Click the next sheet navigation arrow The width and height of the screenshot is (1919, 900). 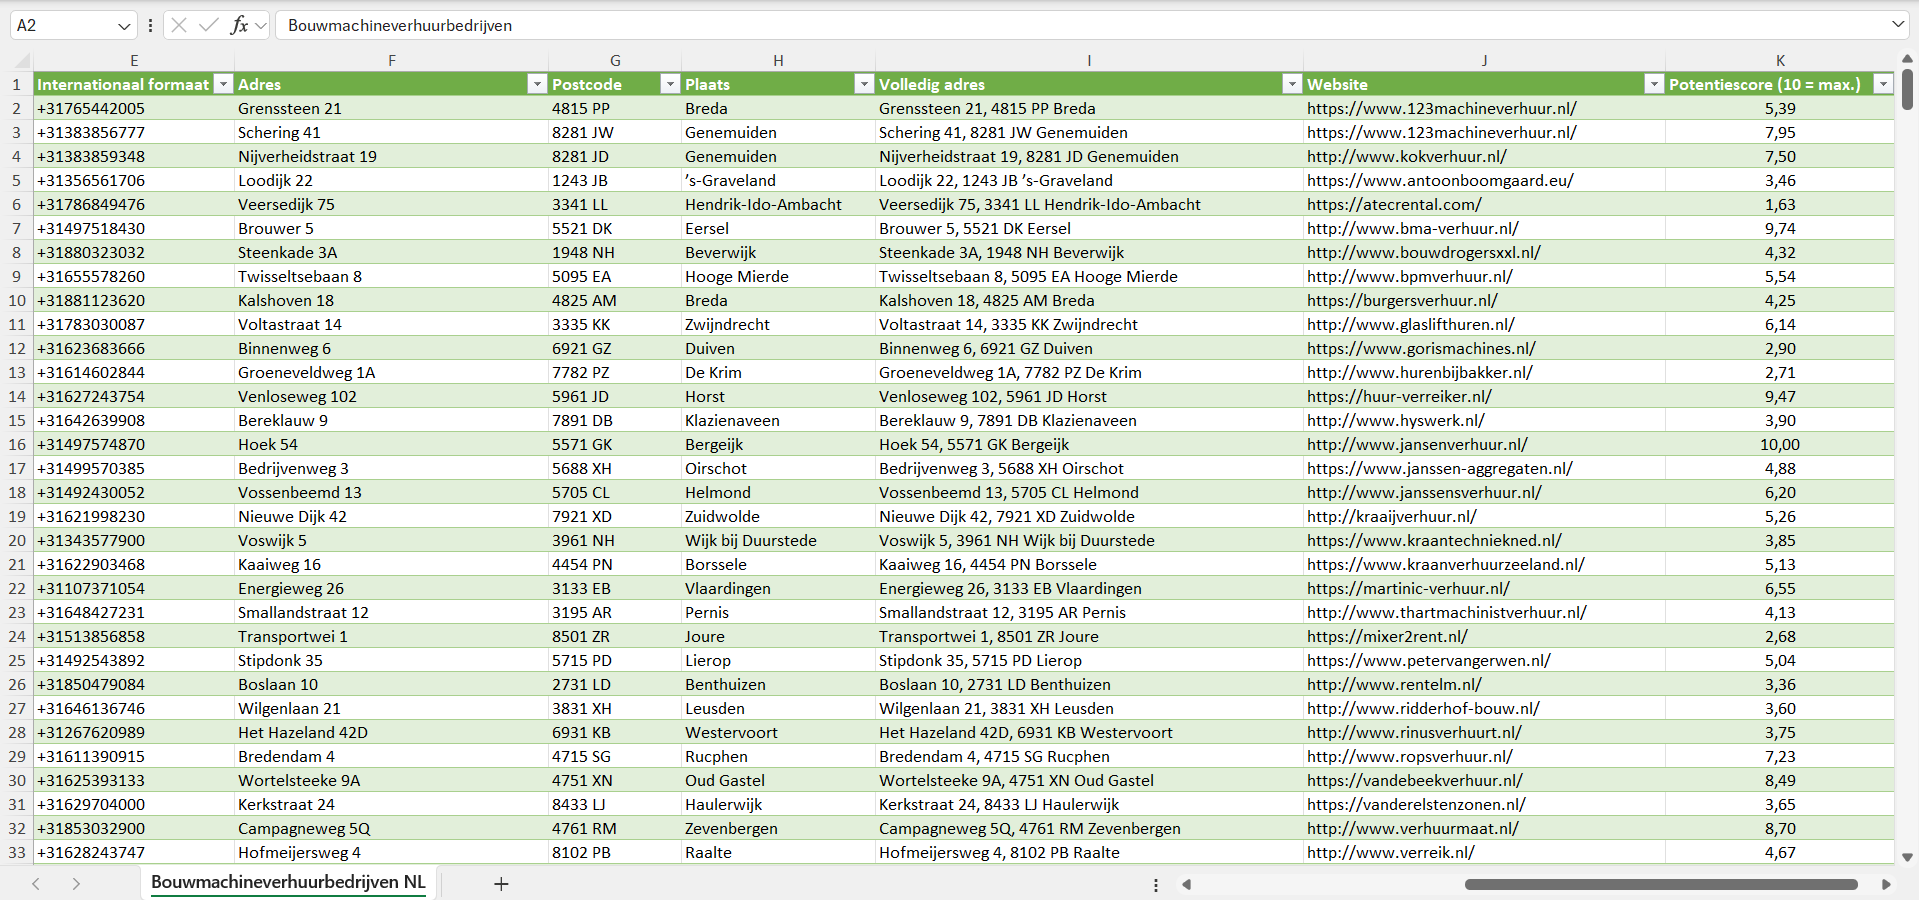(76, 884)
